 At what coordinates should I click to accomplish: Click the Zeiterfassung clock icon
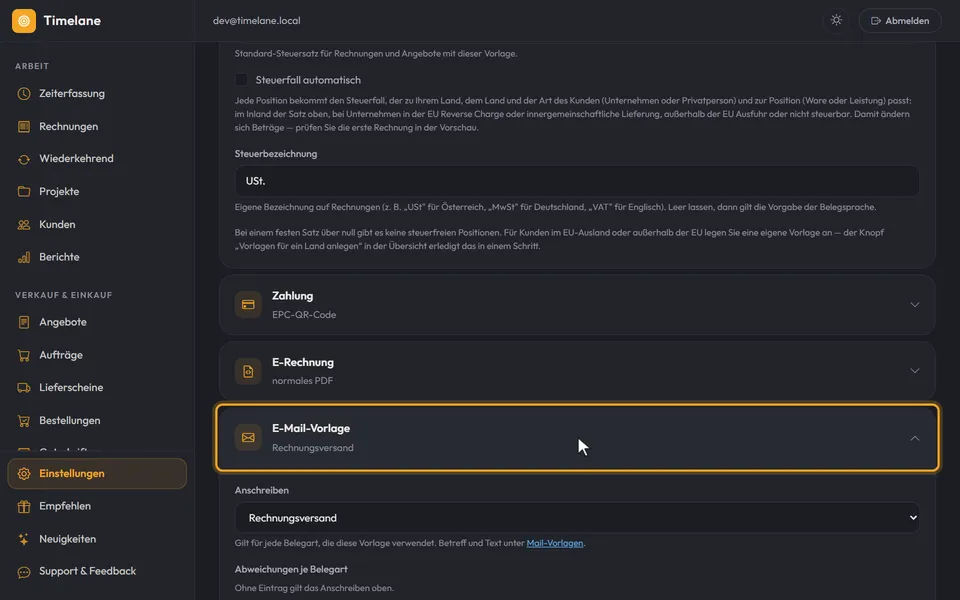(x=24, y=94)
